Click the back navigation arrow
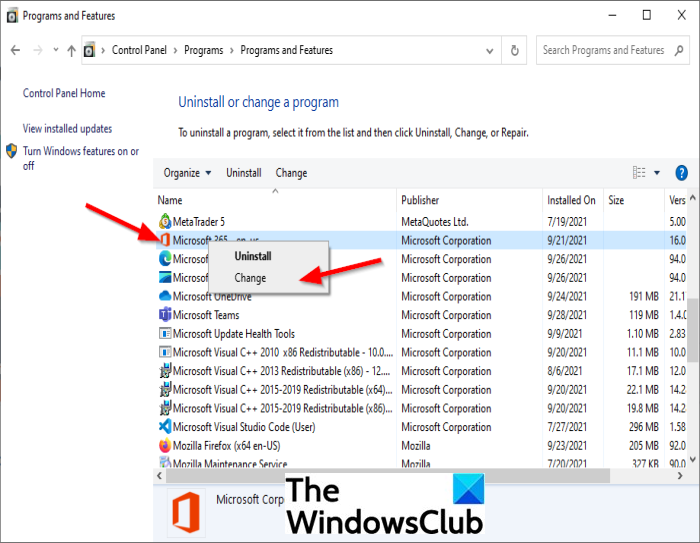Image resolution: width=700 pixels, height=543 pixels. coord(16,50)
